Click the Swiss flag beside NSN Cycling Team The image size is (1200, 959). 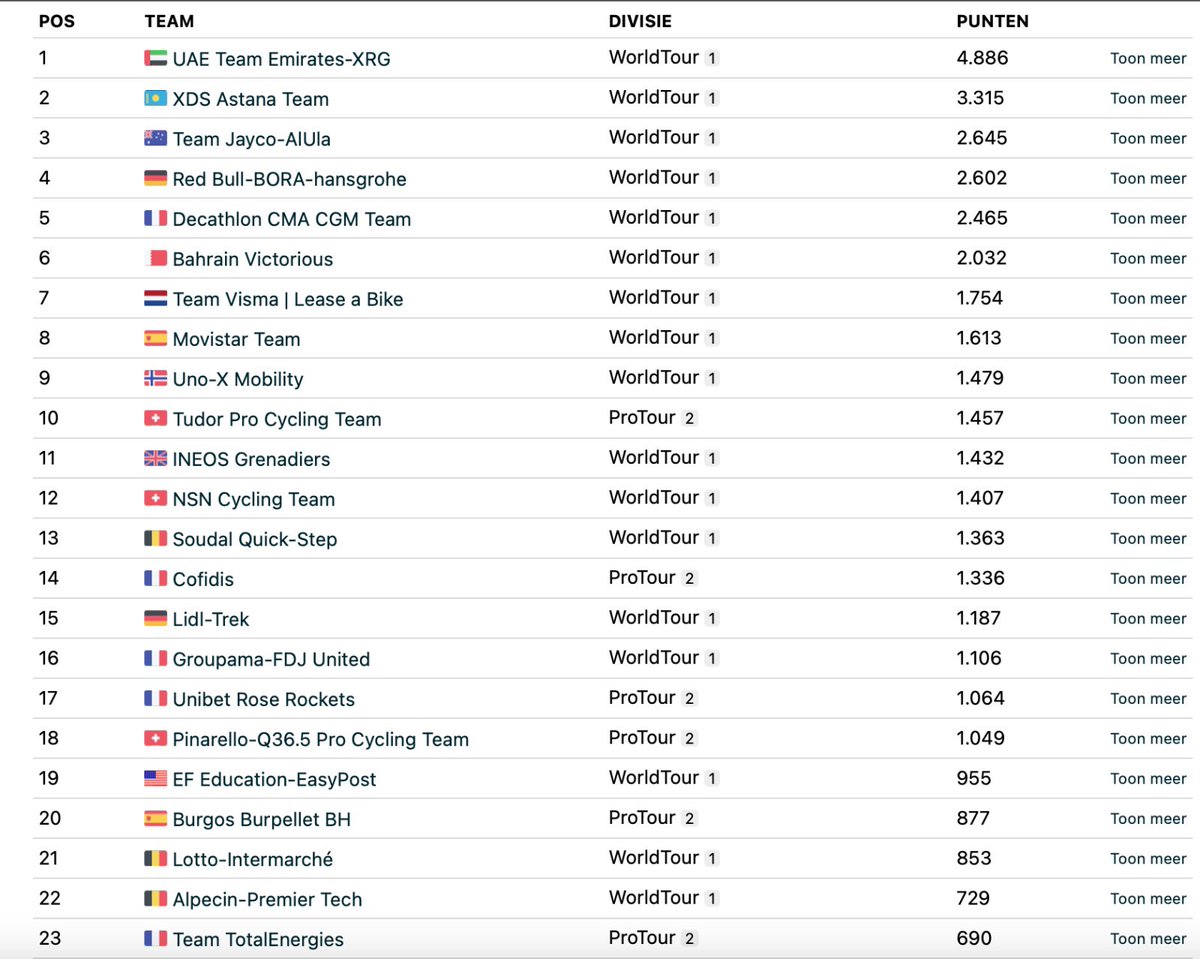[x=155, y=498]
